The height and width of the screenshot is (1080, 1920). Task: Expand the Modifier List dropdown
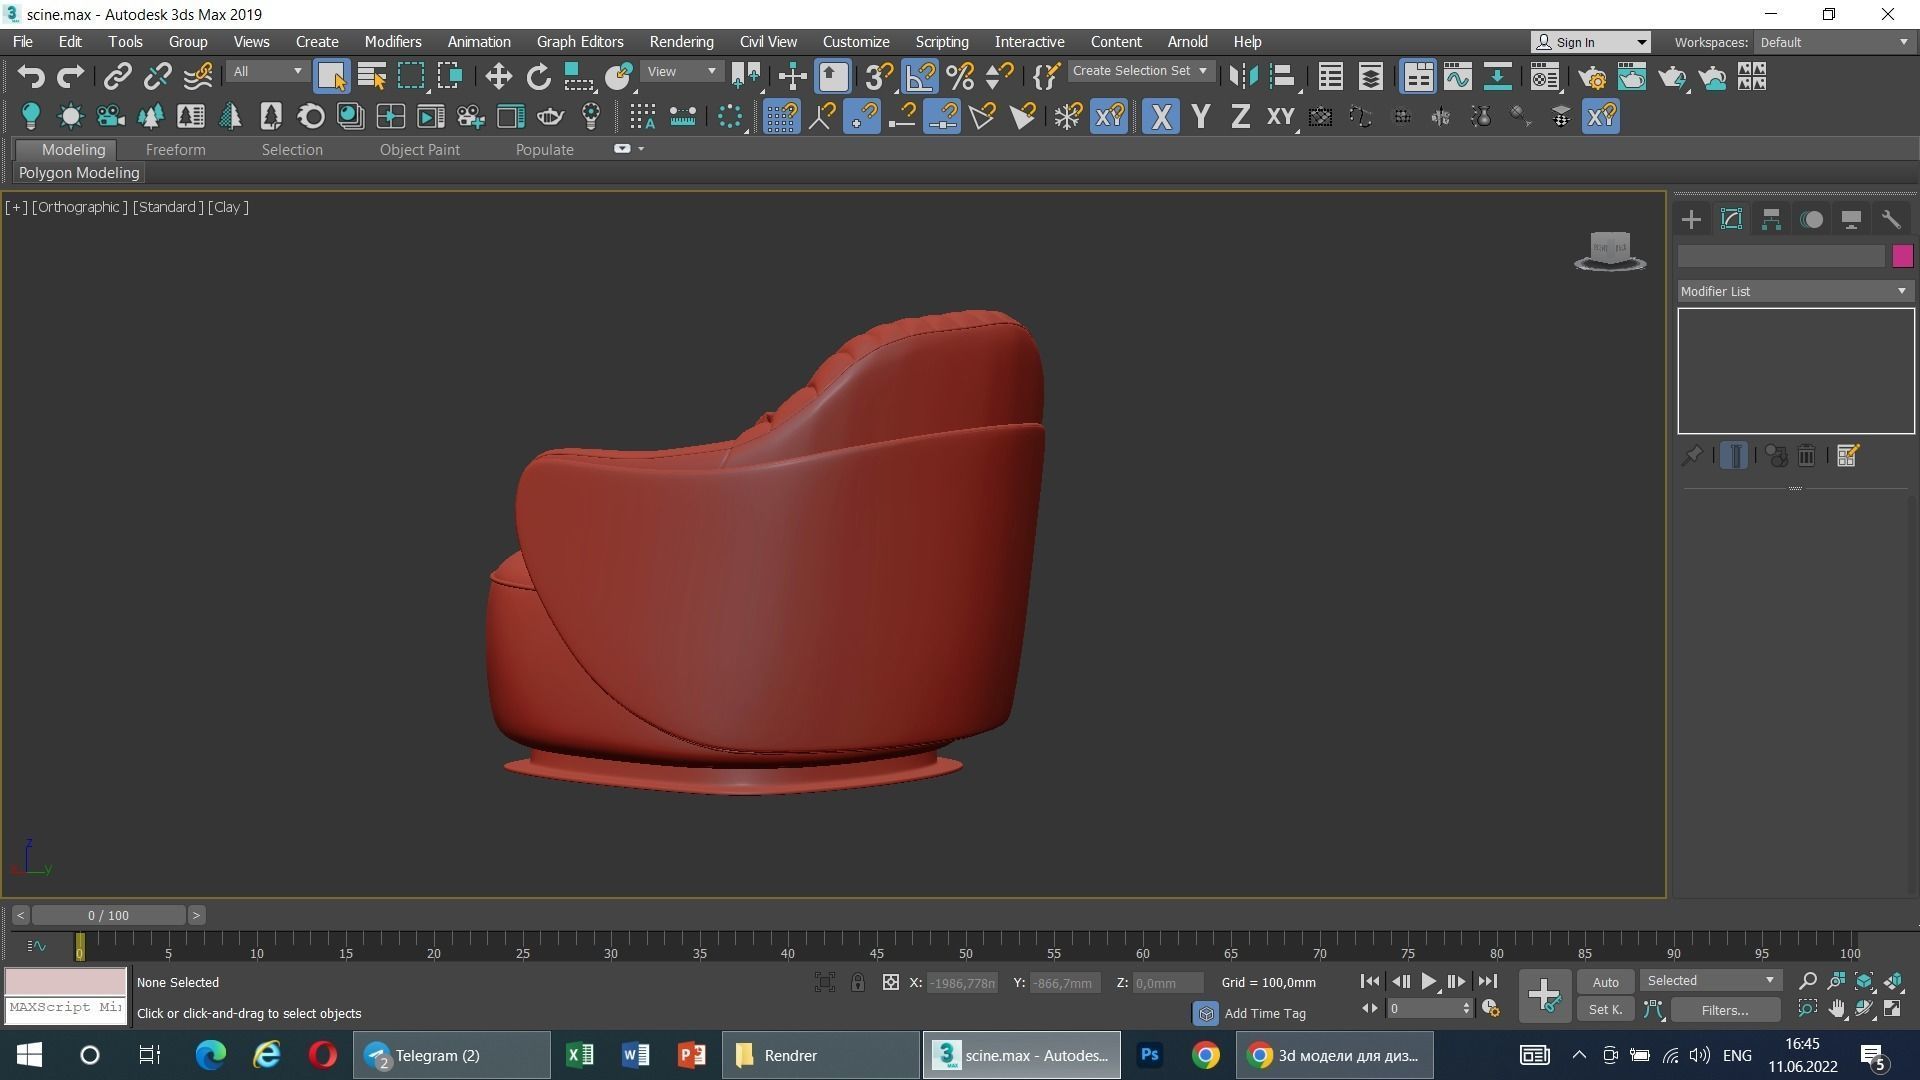coord(1795,291)
